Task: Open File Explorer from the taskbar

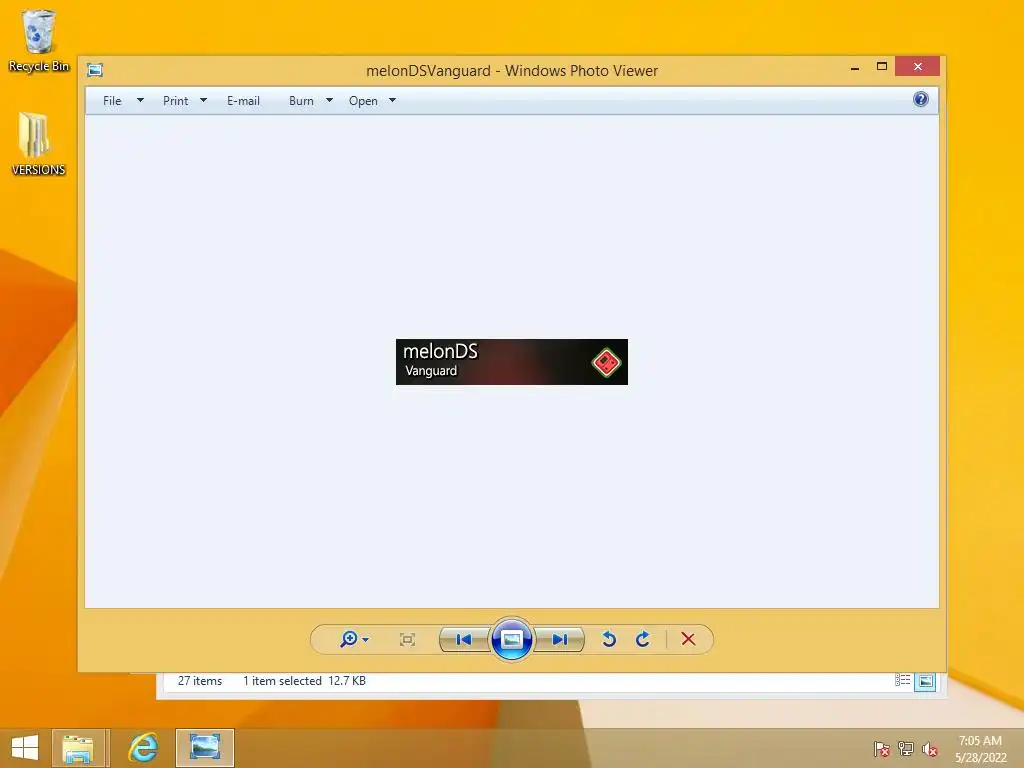Action: (x=78, y=748)
